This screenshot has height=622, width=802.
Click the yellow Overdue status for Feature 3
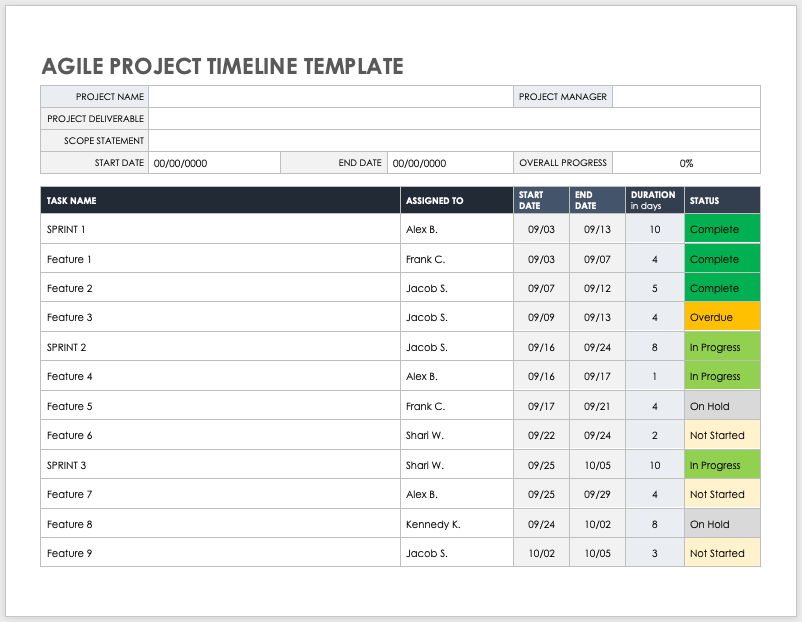(721, 317)
